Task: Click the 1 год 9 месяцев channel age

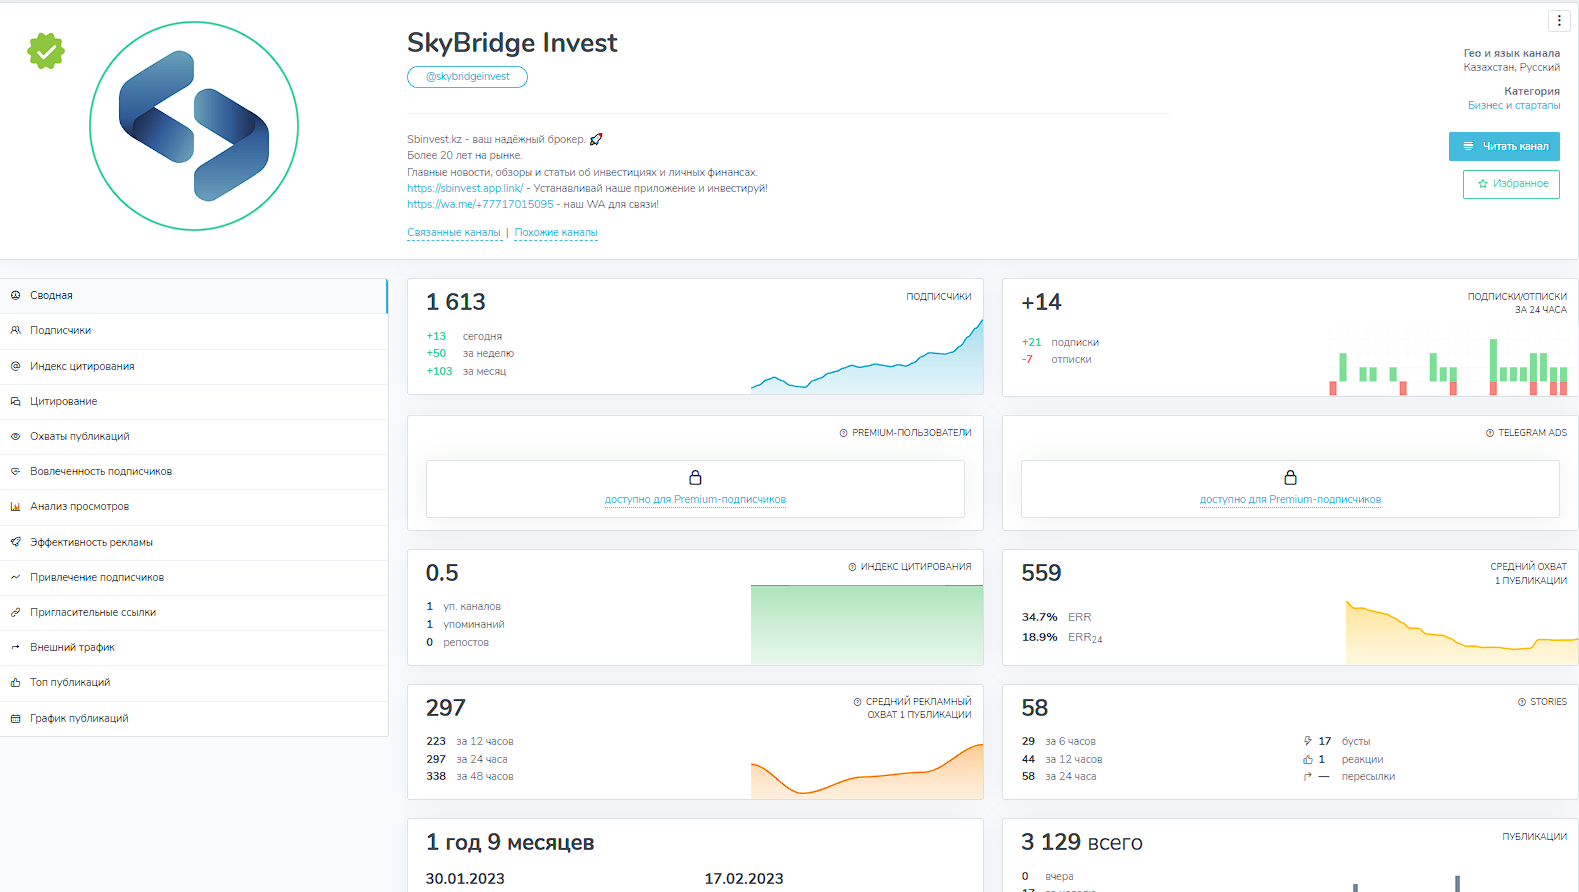Action: 510,843
